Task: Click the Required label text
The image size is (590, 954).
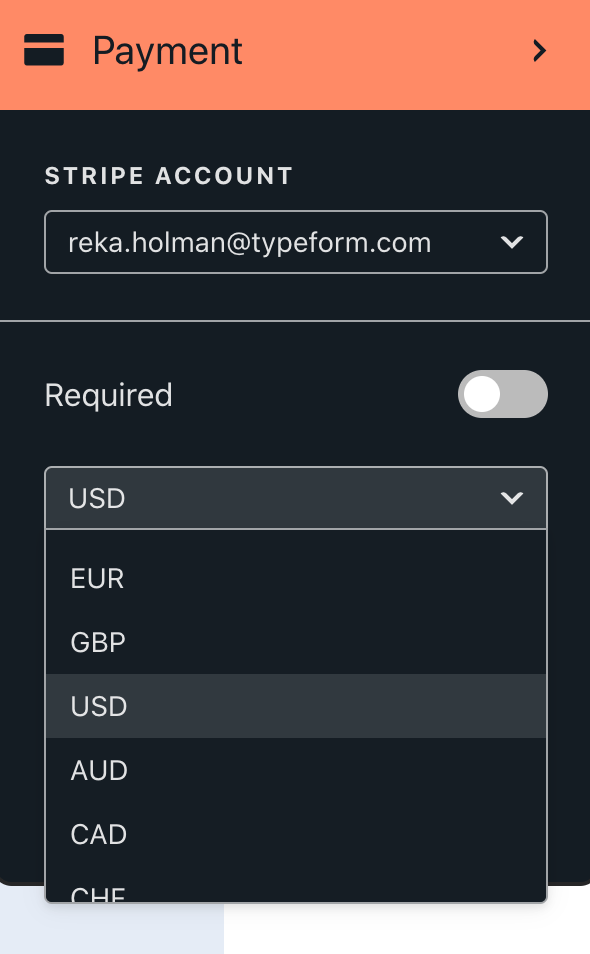Action: pos(108,395)
